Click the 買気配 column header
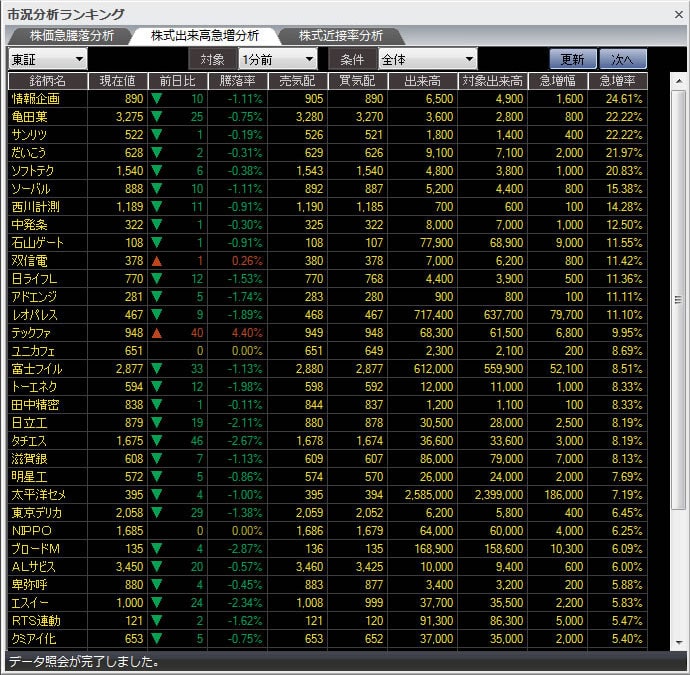Image resolution: width=690 pixels, height=675 pixels. tap(357, 81)
